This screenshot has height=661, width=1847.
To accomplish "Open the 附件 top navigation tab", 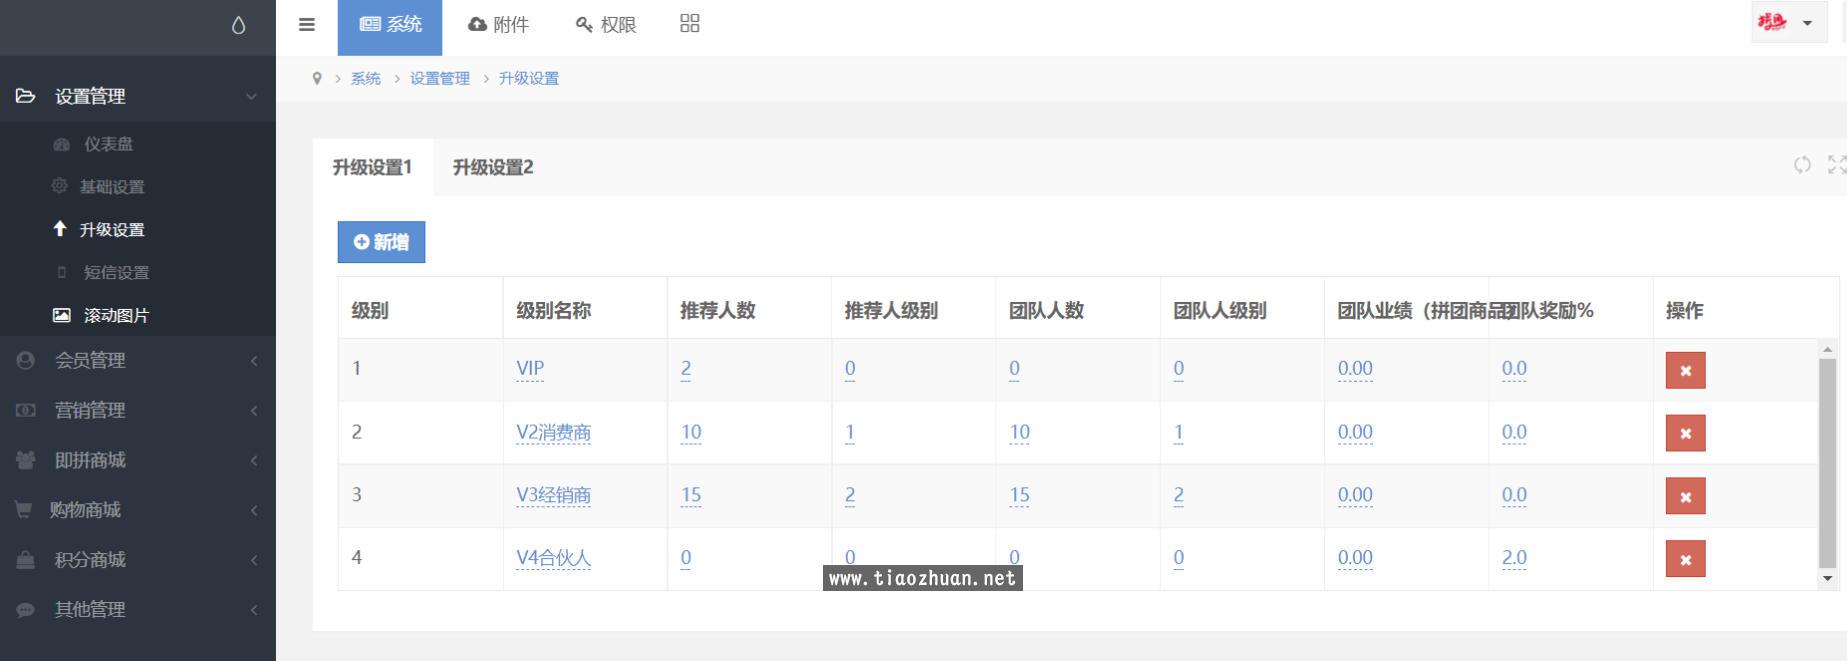I will (498, 25).
